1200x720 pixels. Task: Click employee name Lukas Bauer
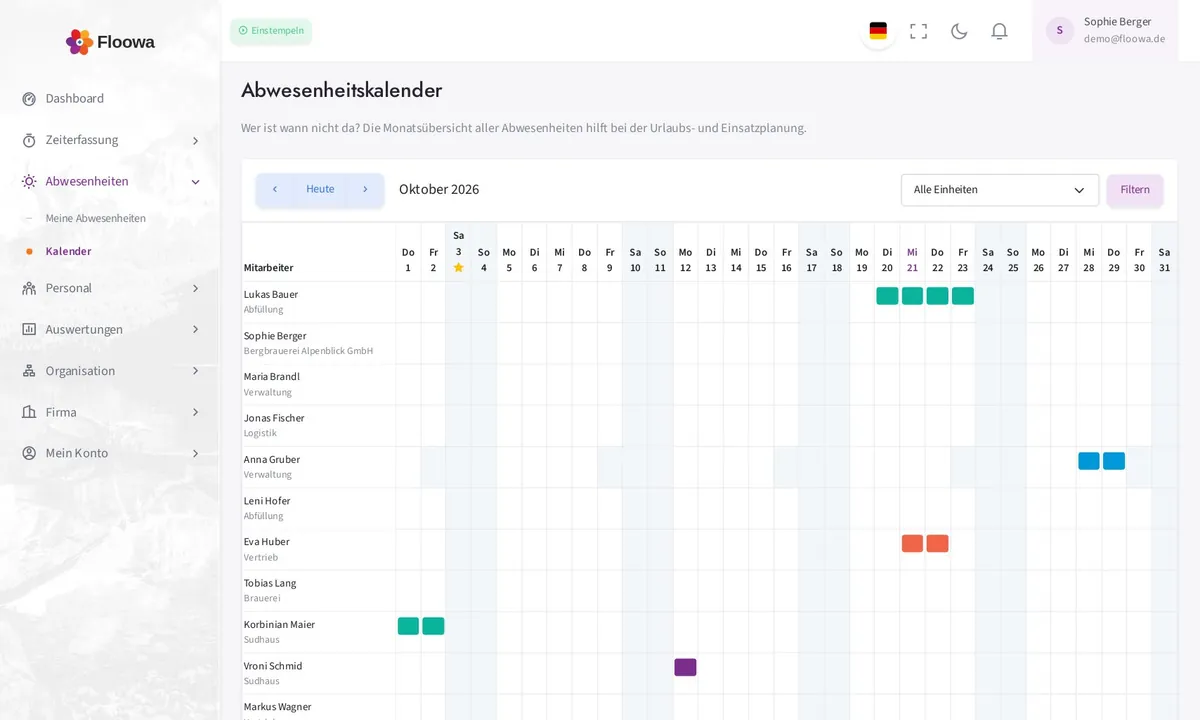pyautogui.click(x=271, y=295)
